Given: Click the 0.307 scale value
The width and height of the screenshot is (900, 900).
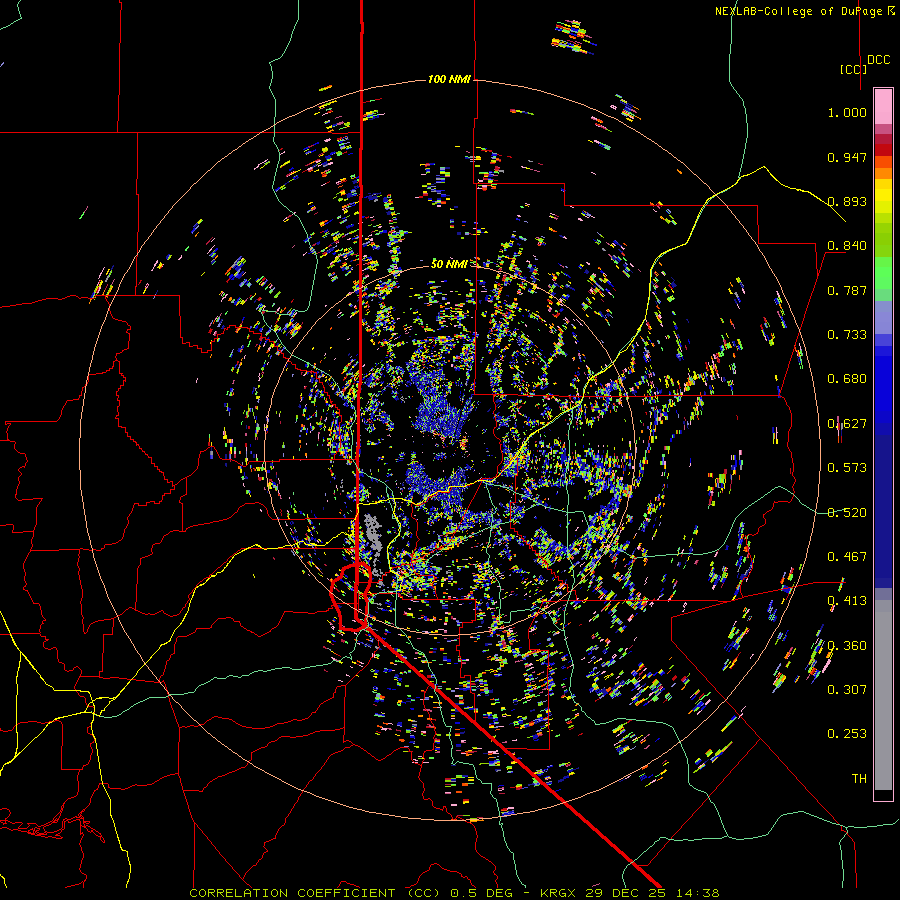Looking at the screenshot, I should coord(847,690).
